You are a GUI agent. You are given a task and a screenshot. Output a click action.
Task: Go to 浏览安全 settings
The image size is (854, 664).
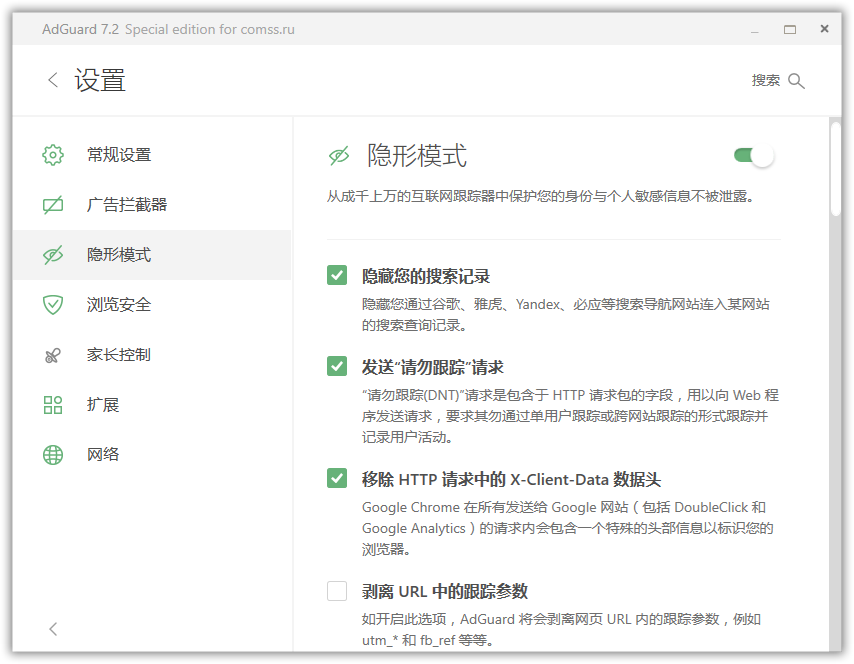tap(152, 305)
